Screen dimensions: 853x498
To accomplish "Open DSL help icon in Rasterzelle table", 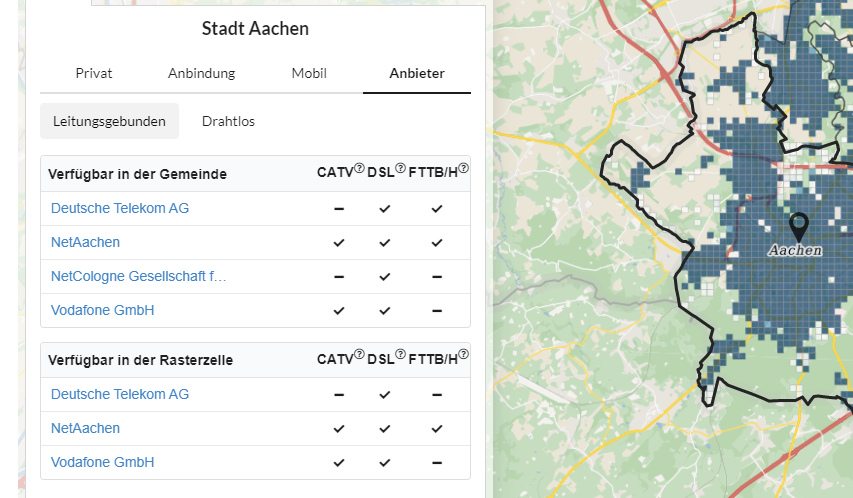I will click(400, 354).
